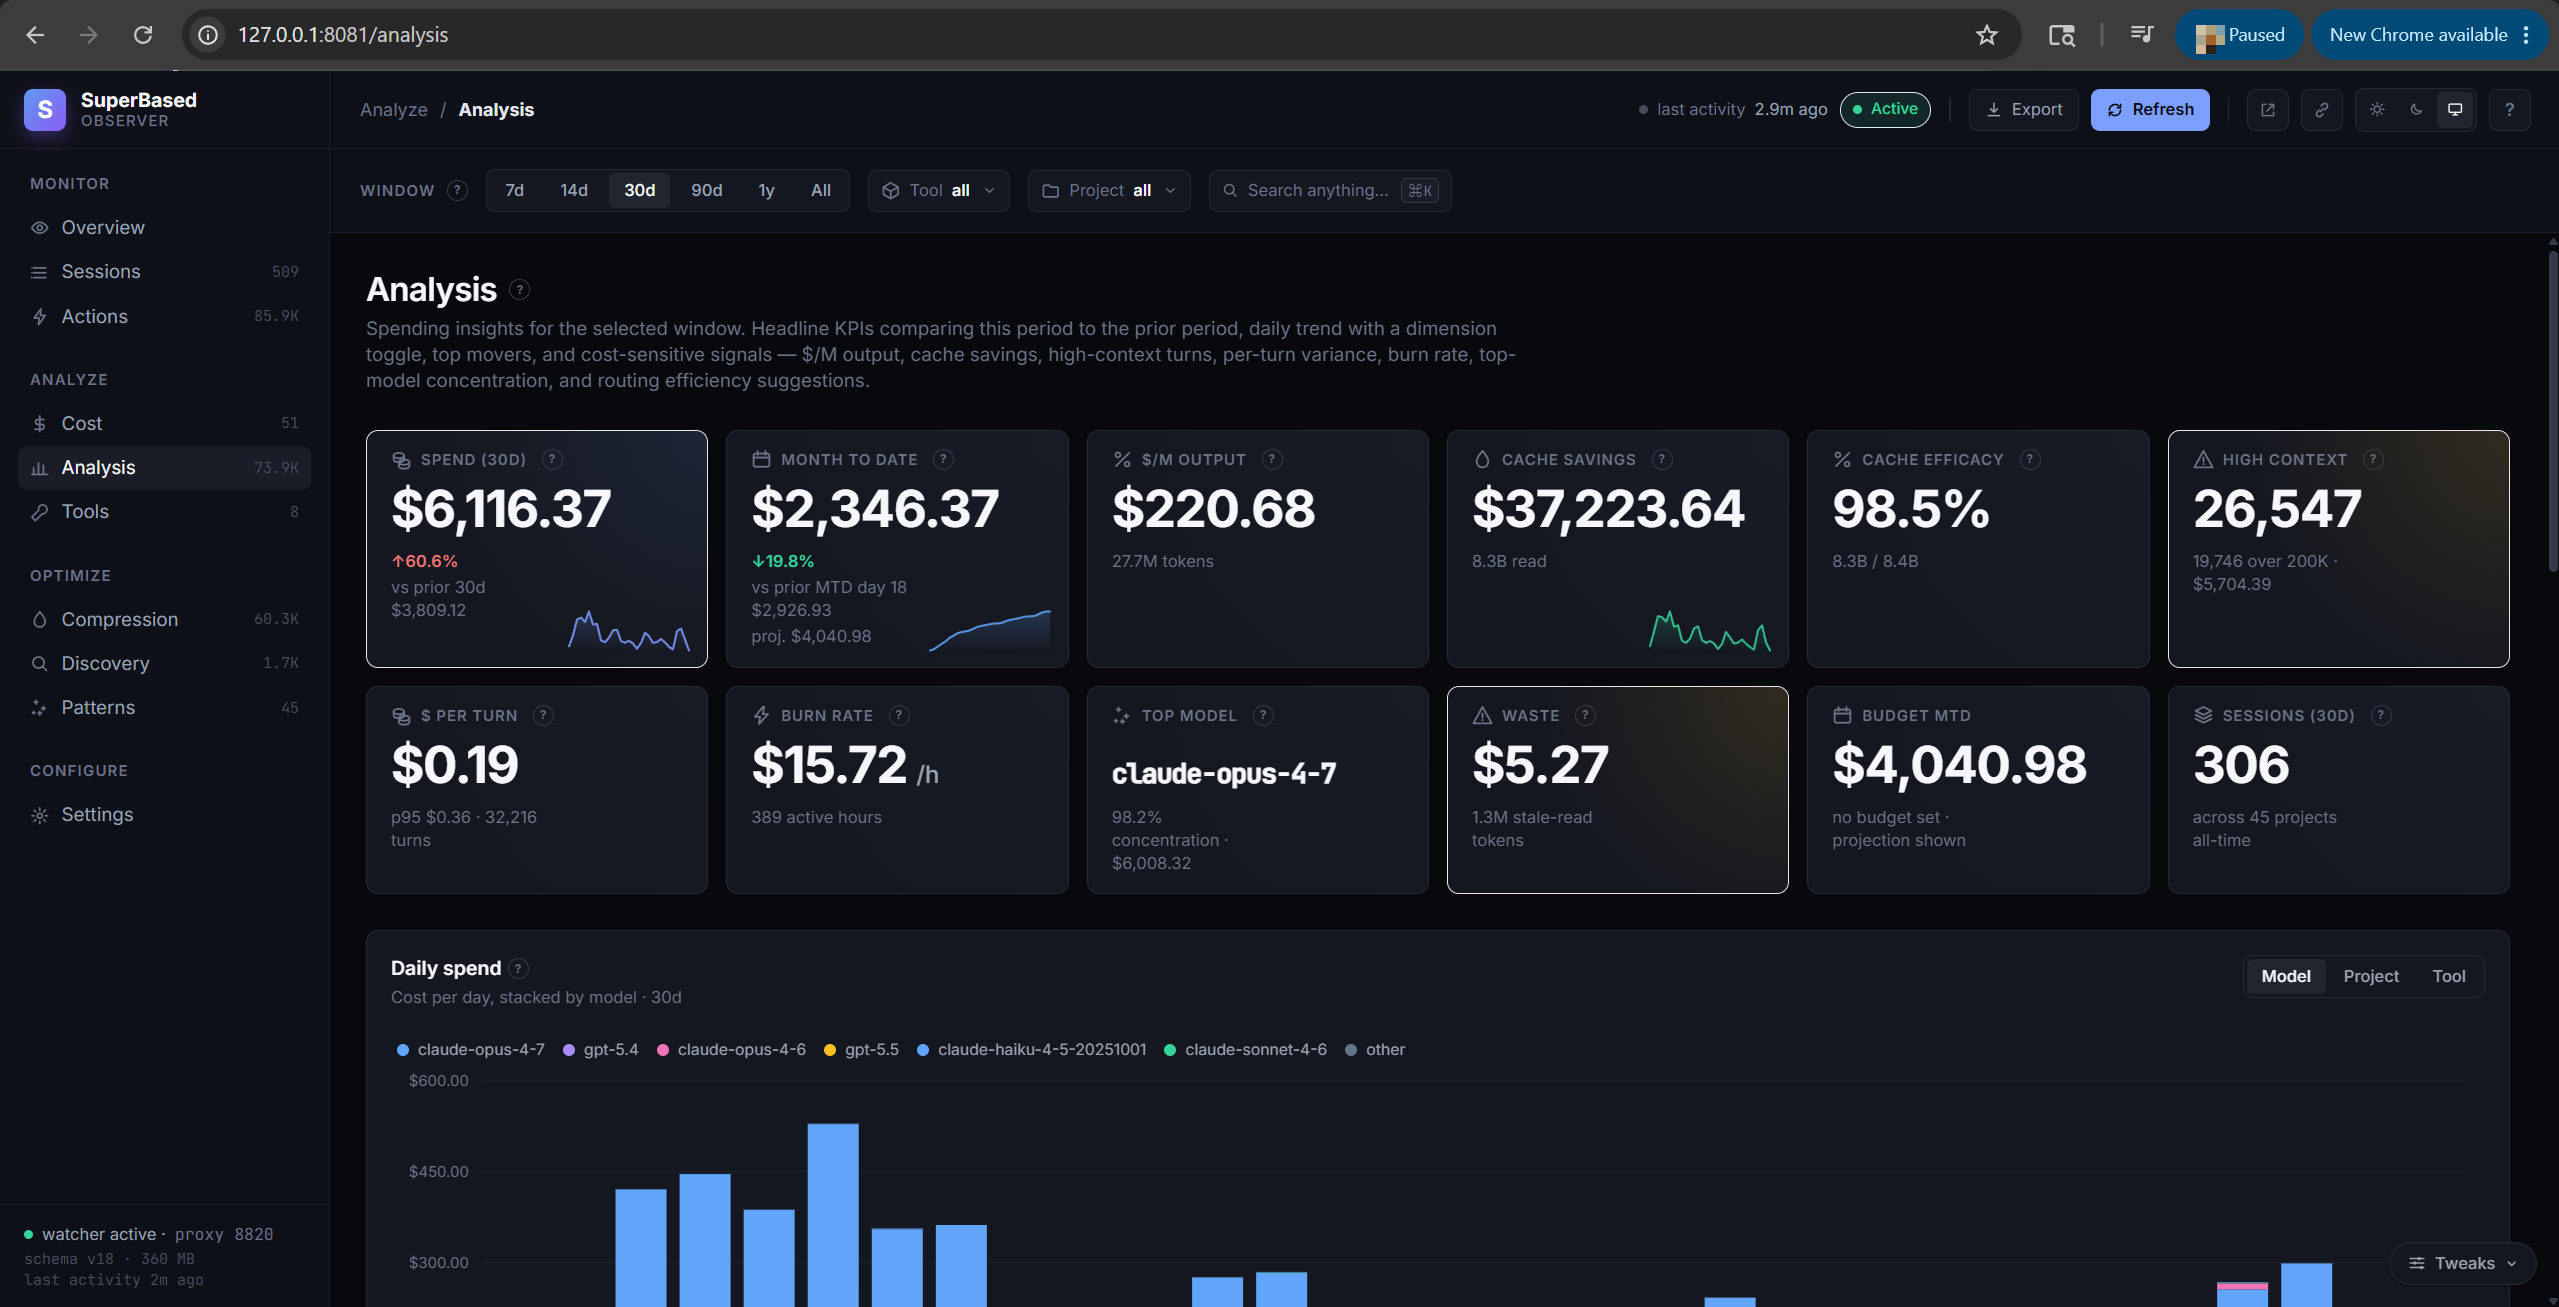This screenshot has width=2559, height=1307.
Task: Open the Project filter dropdown
Action: 1109,191
